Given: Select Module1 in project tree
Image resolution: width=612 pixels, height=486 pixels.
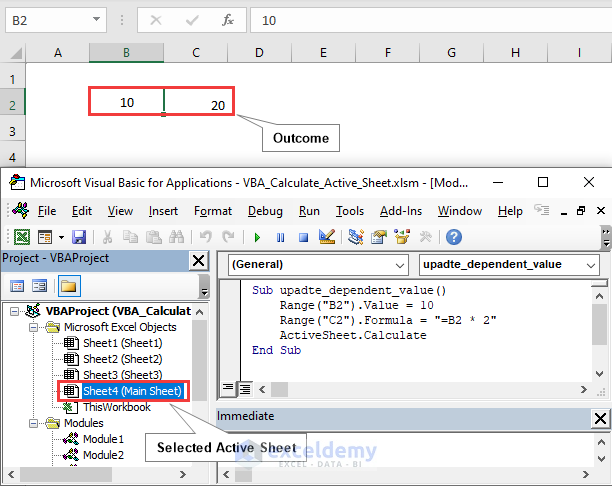Looking at the screenshot, I should pos(103,439).
